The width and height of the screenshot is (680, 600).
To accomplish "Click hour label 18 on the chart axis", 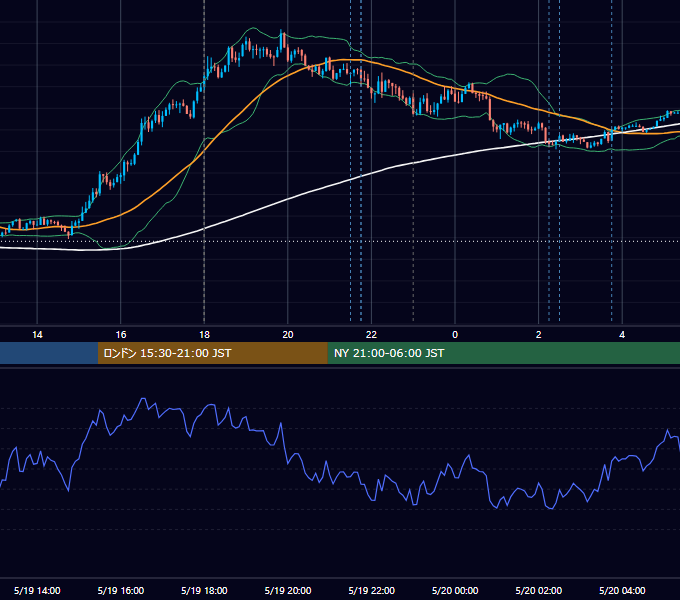I will pos(204,335).
